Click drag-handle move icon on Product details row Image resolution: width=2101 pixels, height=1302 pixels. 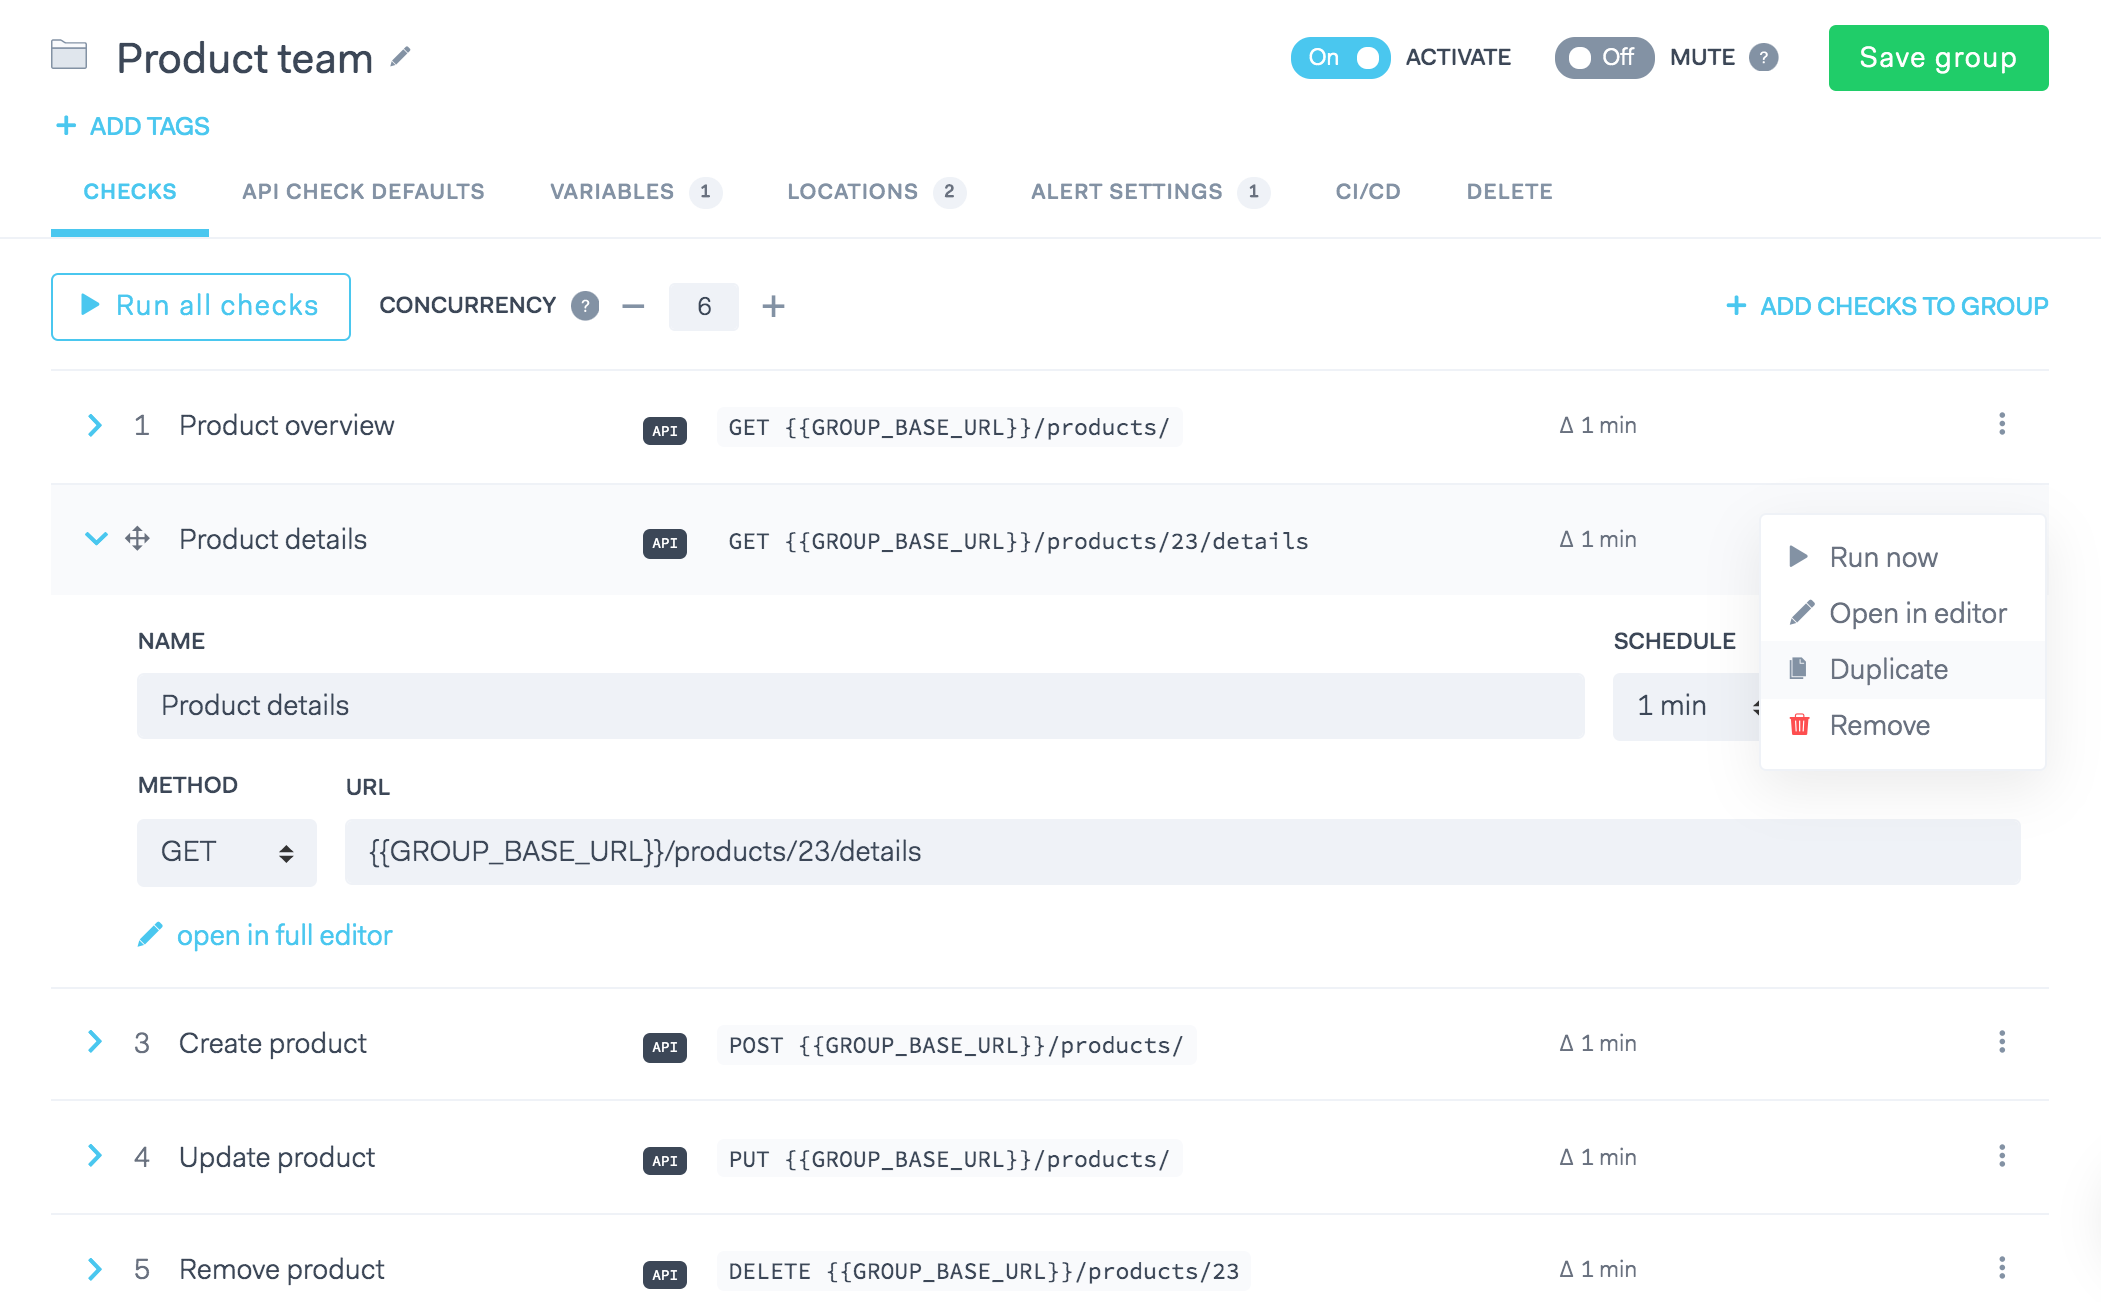click(x=137, y=539)
